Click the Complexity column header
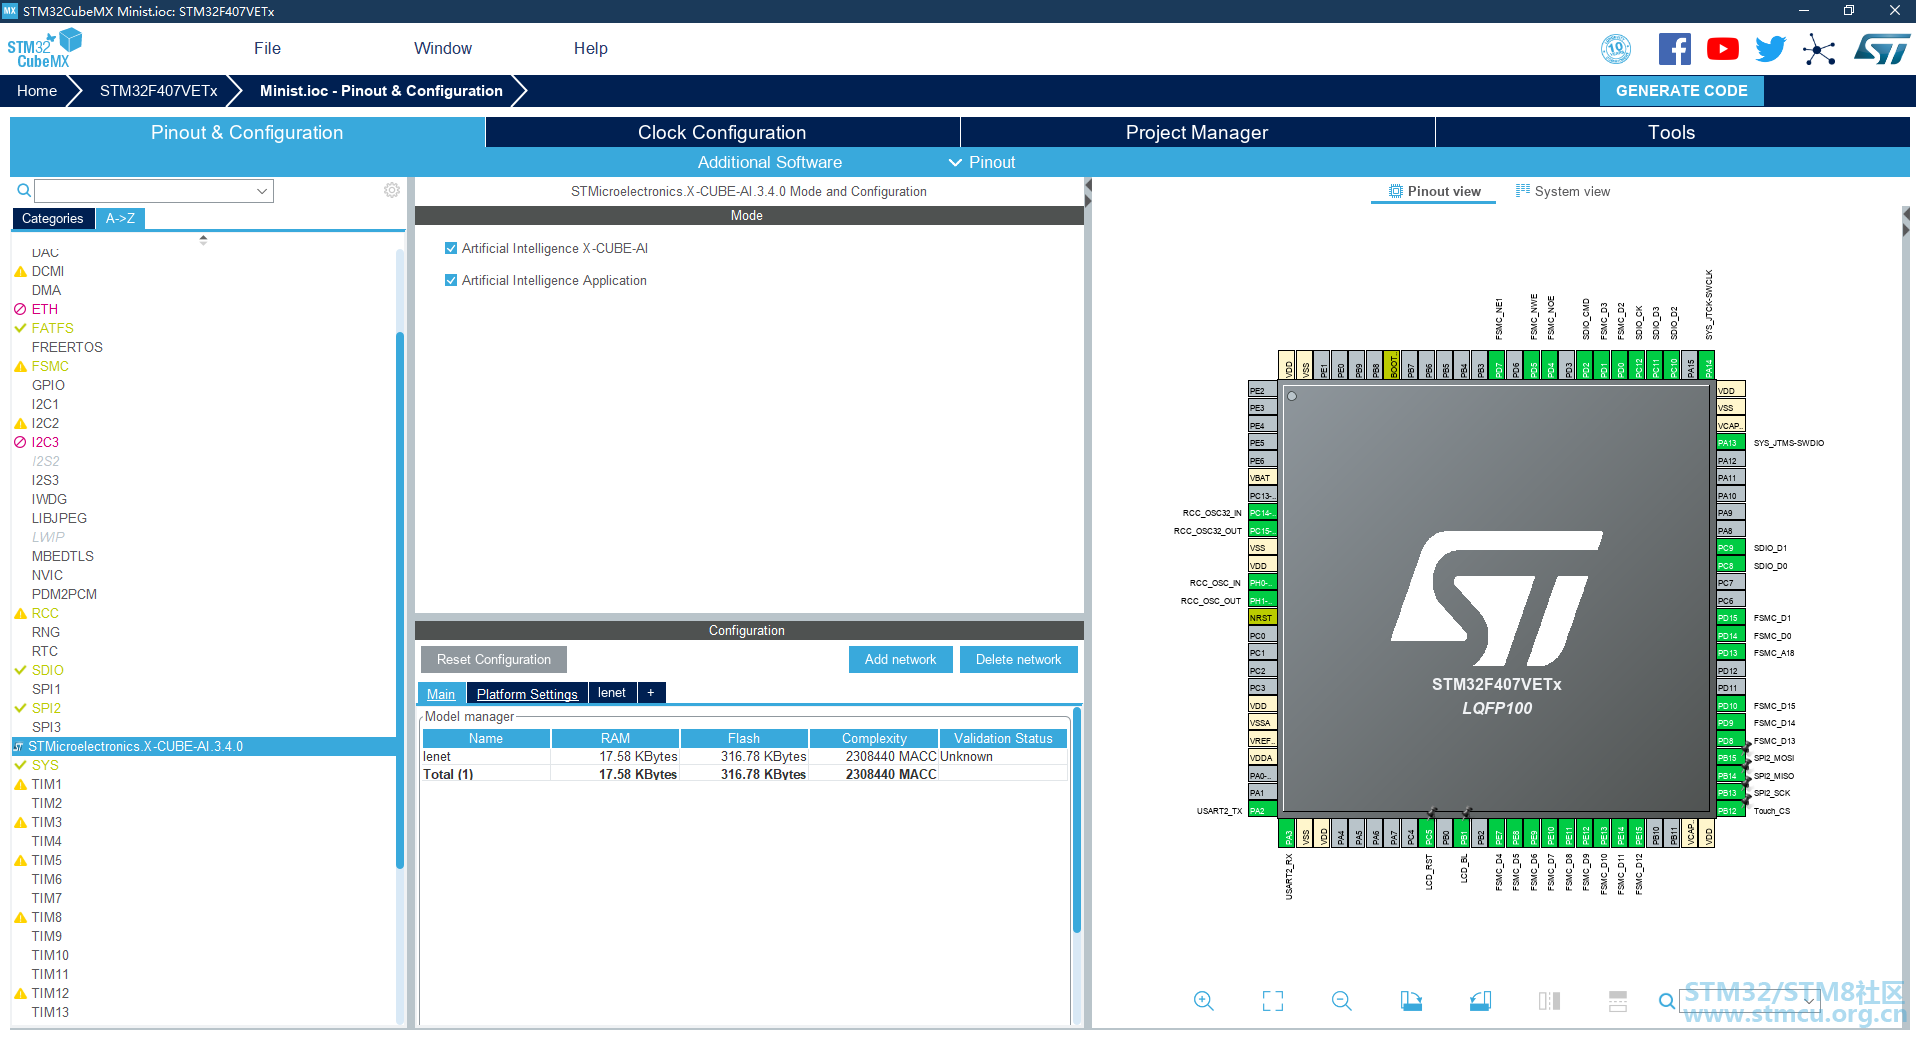This screenshot has height=1037, width=1916. (x=874, y=739)
